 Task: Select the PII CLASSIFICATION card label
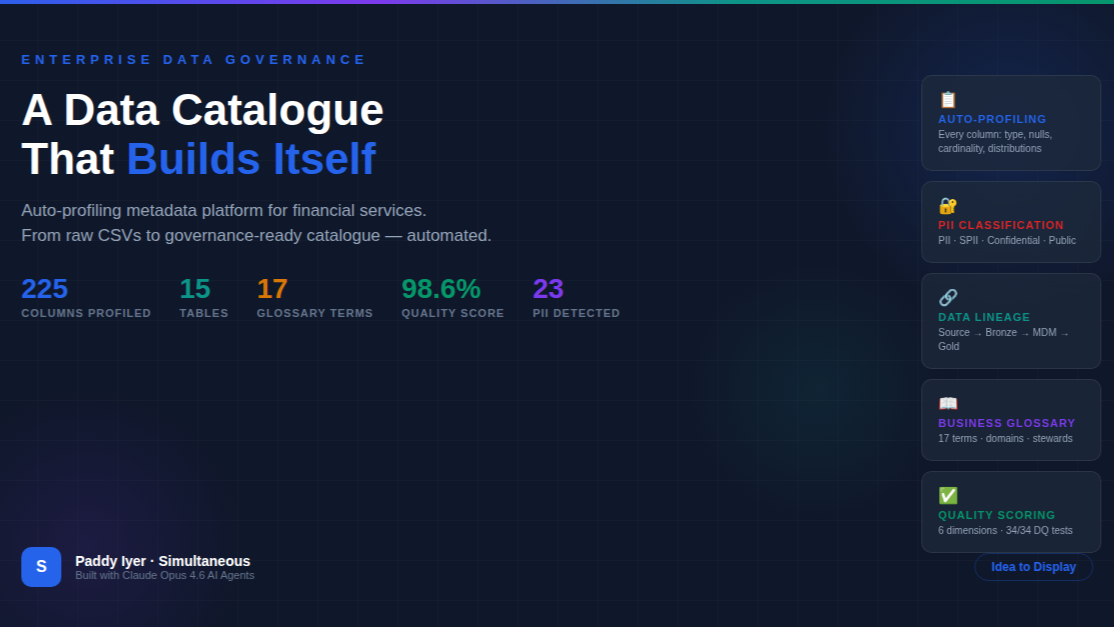(1001, 225)
